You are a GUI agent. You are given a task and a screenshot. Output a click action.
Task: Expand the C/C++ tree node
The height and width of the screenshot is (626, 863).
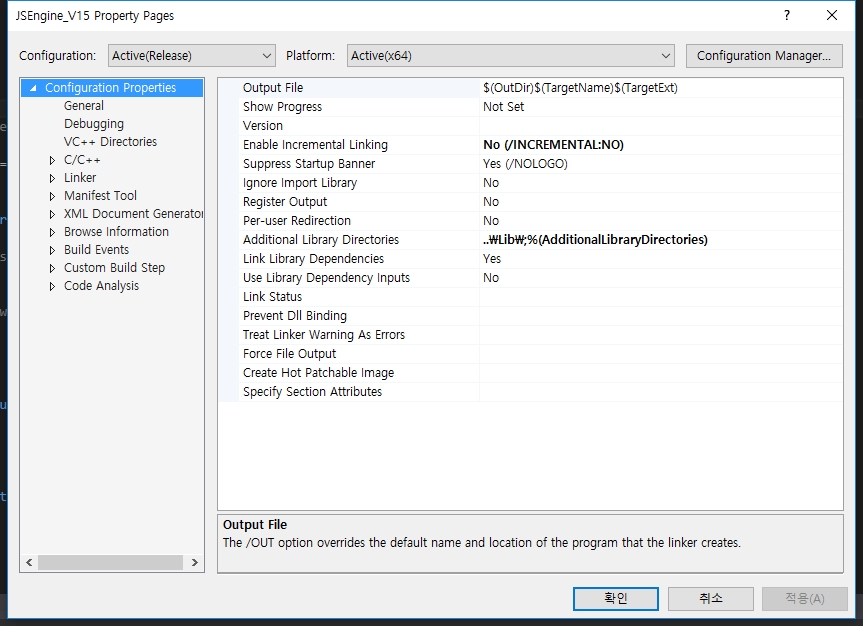tap(52, 159)
